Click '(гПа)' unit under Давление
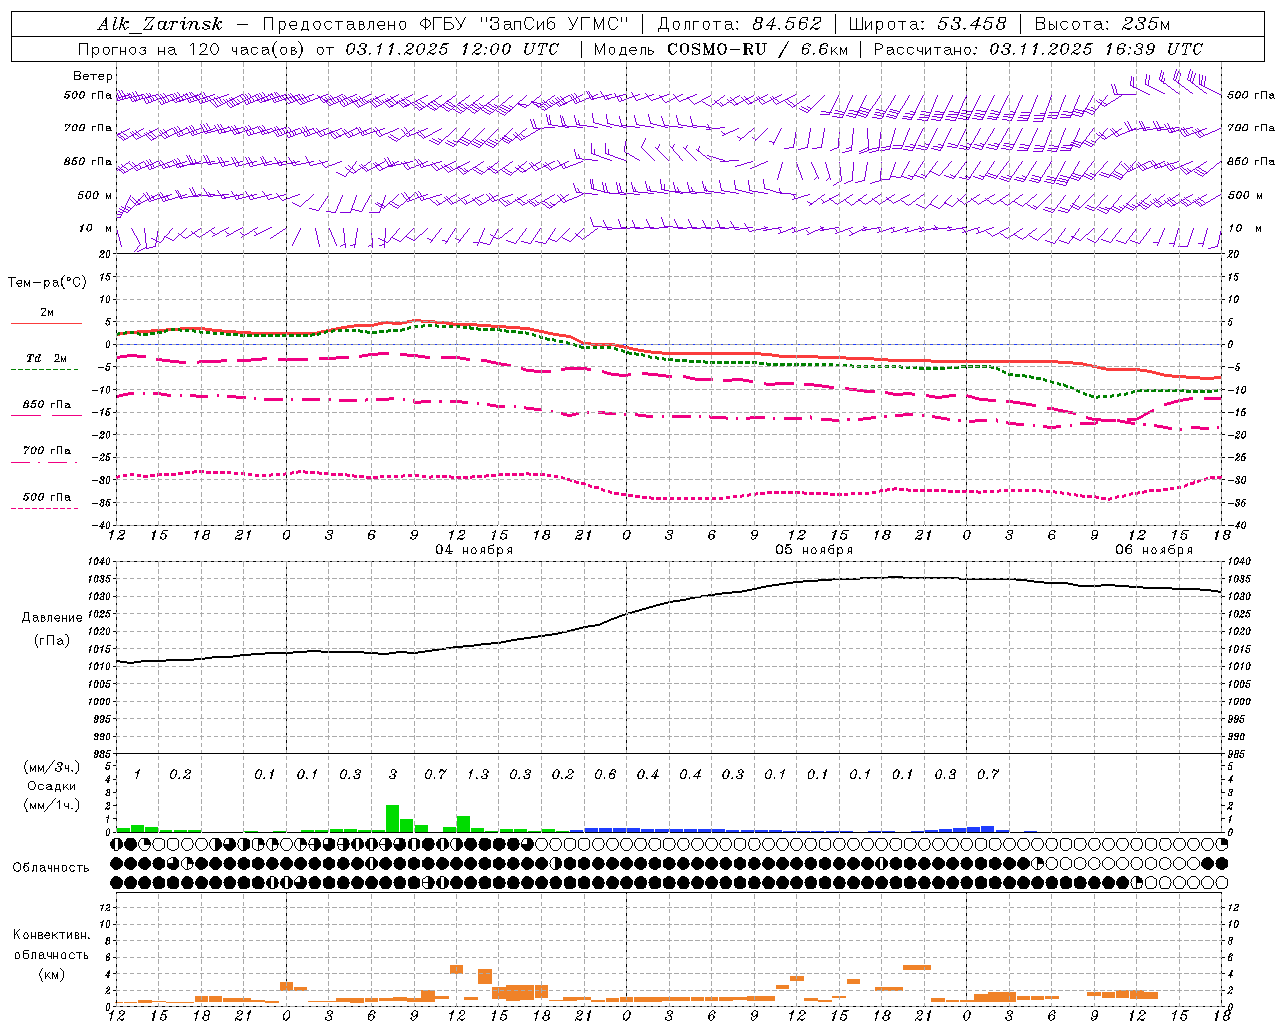 [x=52, y=641]
